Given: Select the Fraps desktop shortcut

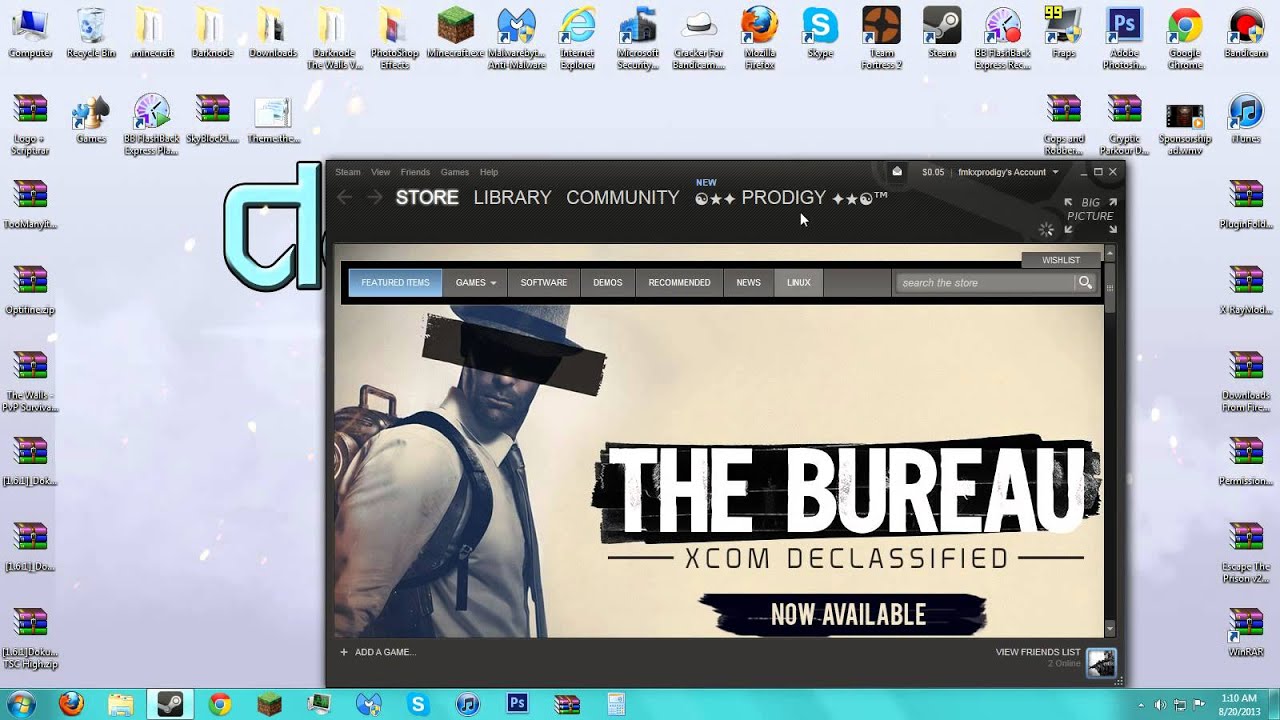Looking at the screenshot, I should [x=1064, y=34].
